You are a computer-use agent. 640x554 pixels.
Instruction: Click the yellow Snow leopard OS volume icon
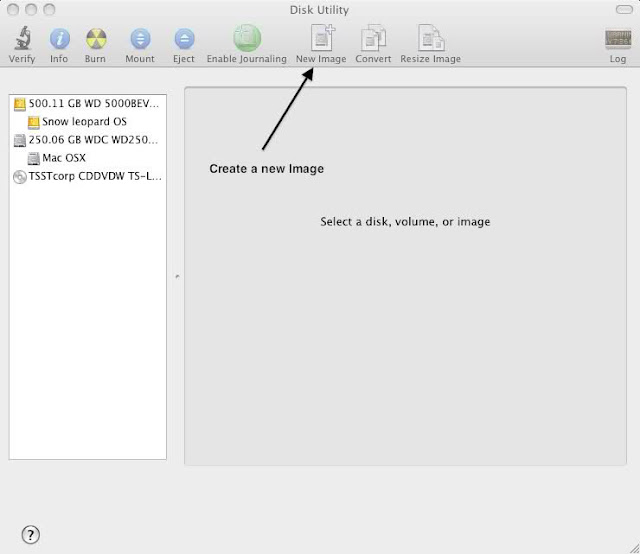(33, 122)
